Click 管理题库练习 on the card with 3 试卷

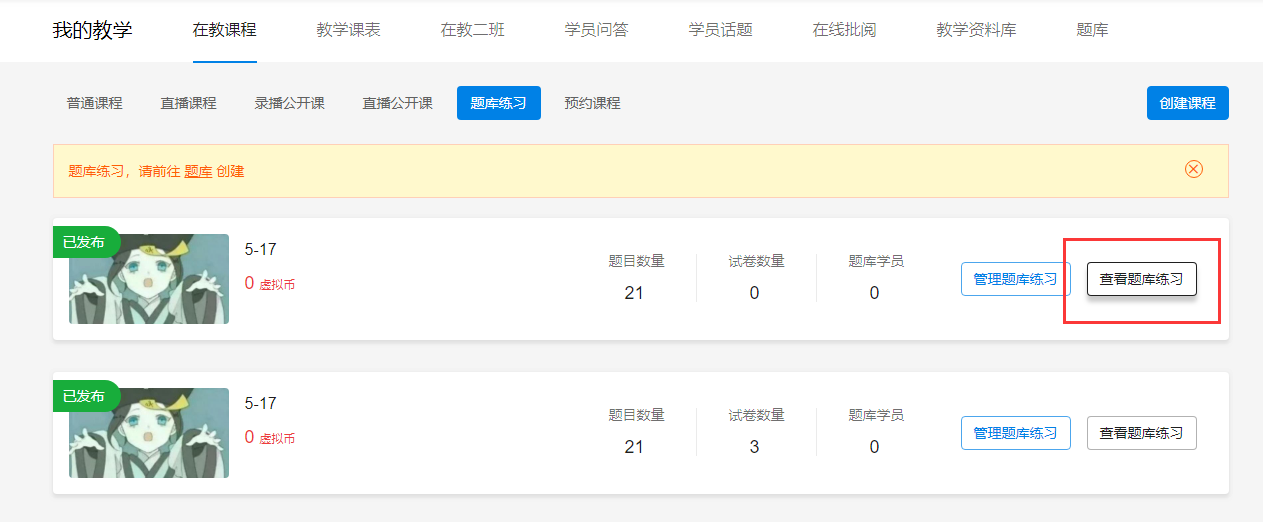tap(1015, 433)
